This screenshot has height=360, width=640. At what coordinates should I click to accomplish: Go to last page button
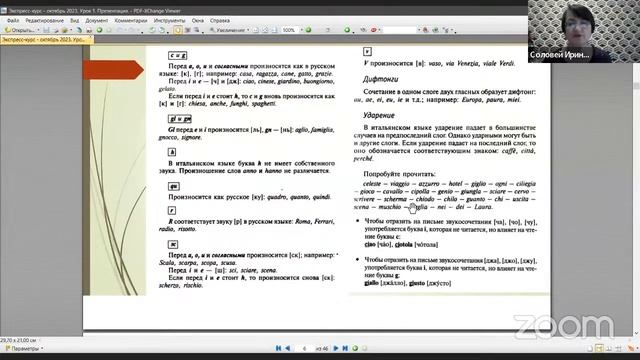345,348
